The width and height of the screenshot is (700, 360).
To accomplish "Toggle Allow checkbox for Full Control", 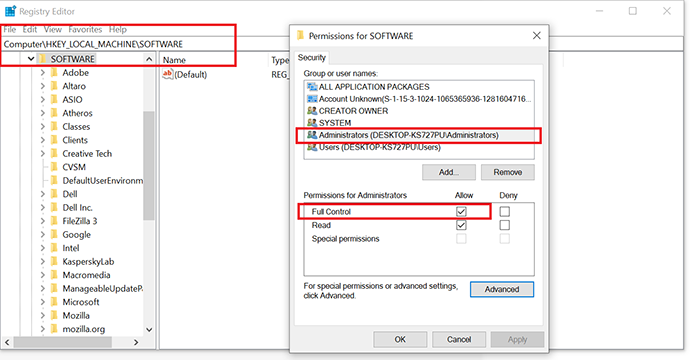I will coord(461,211).
